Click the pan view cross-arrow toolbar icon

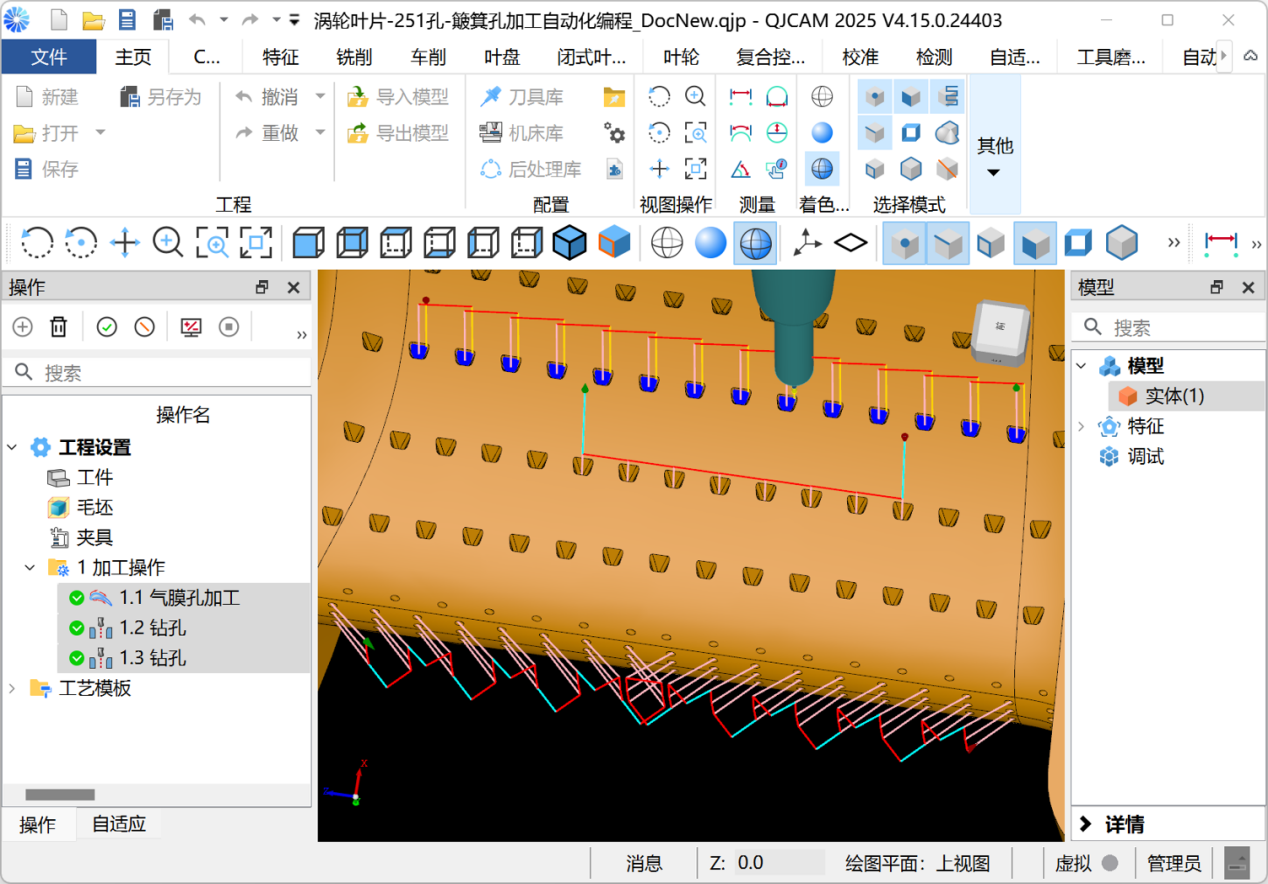(x=124, y=242)
